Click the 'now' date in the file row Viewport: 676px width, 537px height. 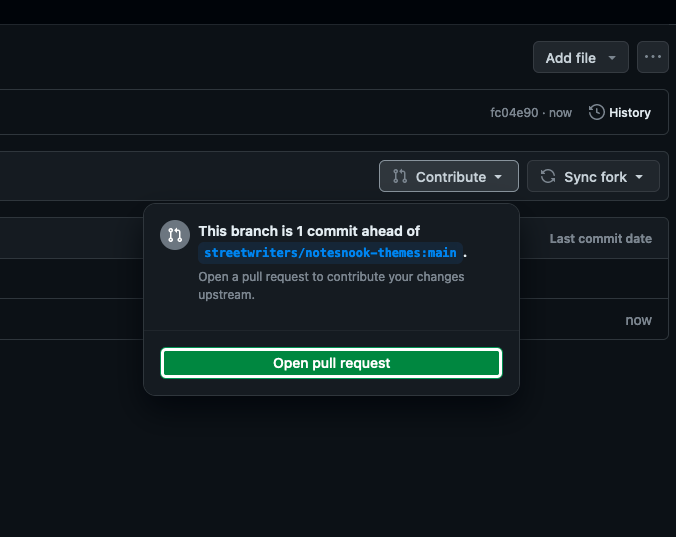point(638,320)
